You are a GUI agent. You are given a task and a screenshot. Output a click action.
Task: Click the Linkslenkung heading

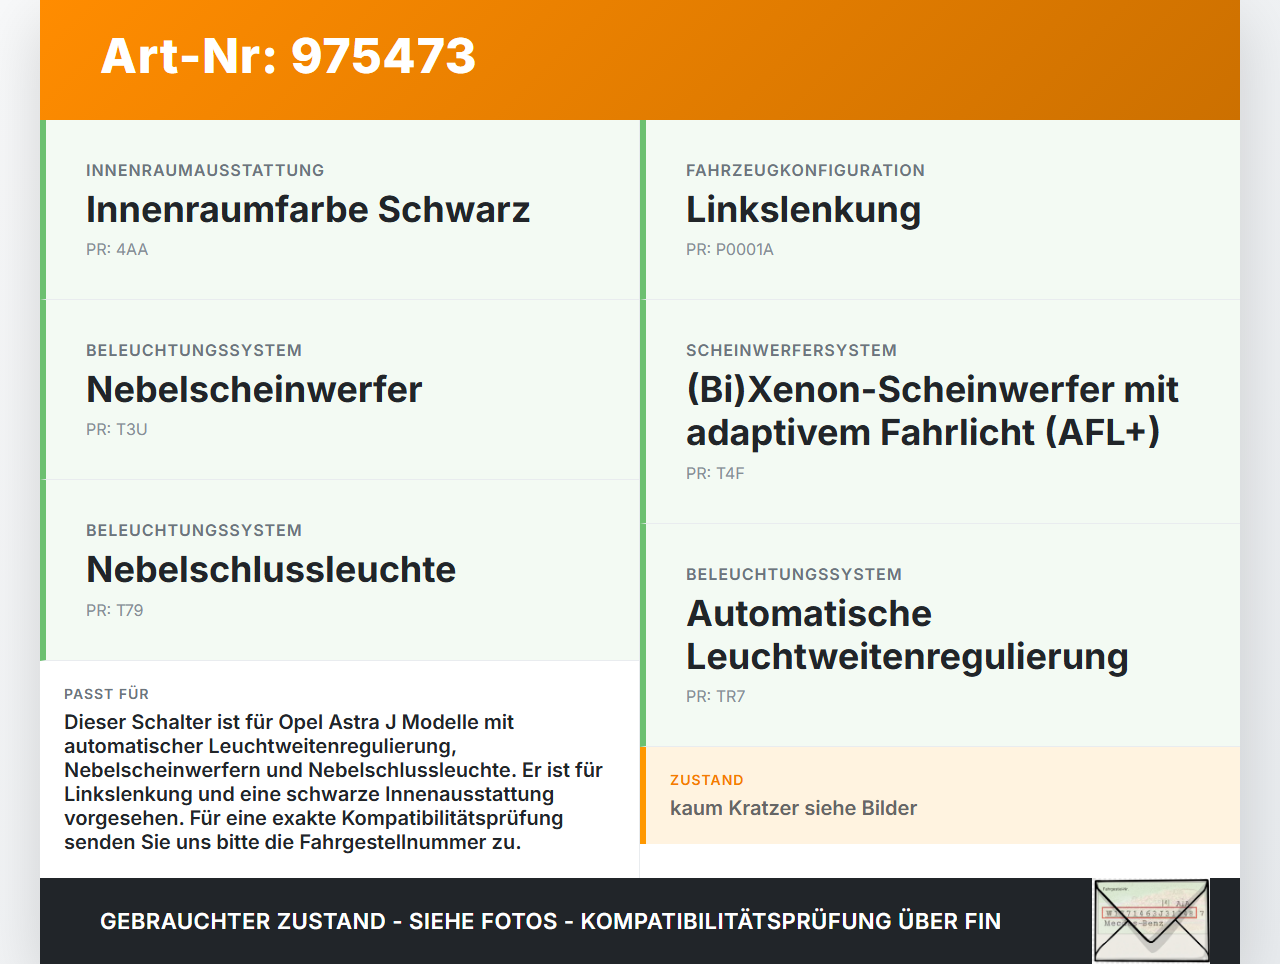click(803, 210)
